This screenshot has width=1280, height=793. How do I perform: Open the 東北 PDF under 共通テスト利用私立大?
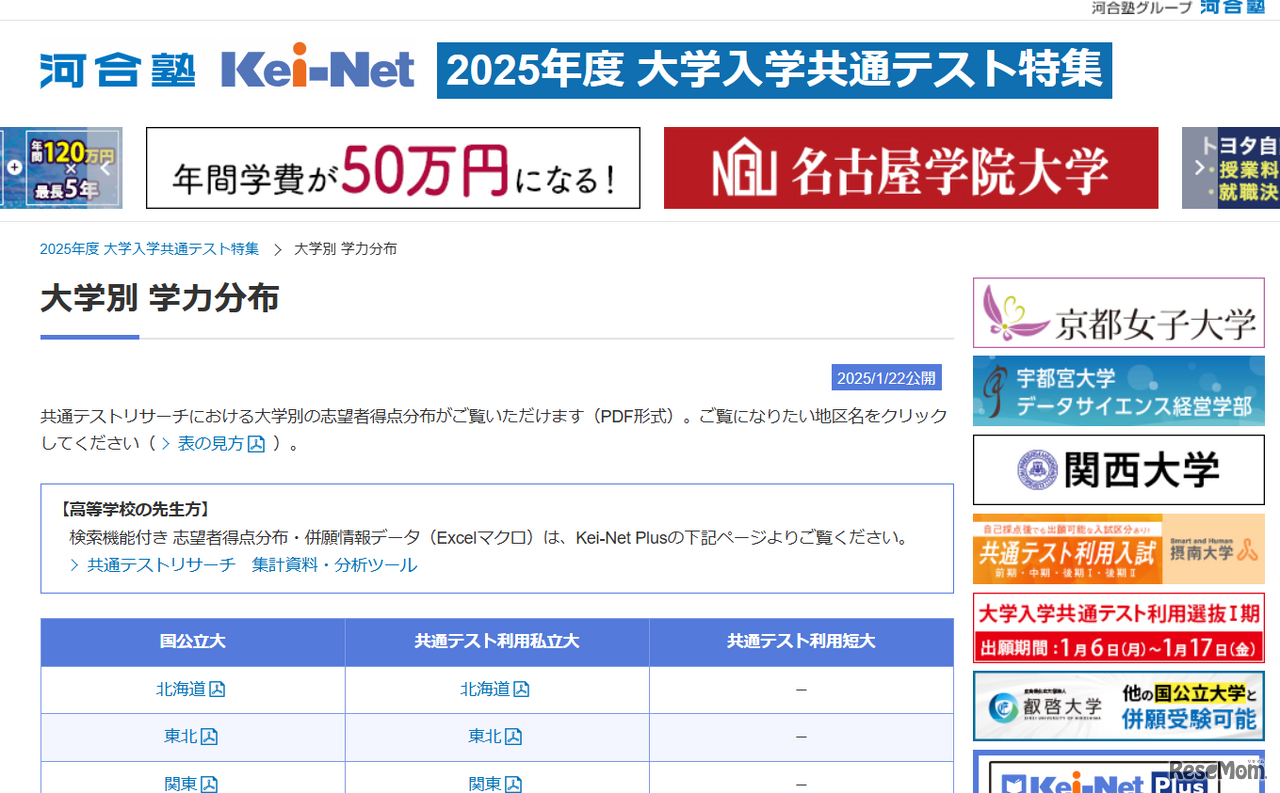(494, 736)
